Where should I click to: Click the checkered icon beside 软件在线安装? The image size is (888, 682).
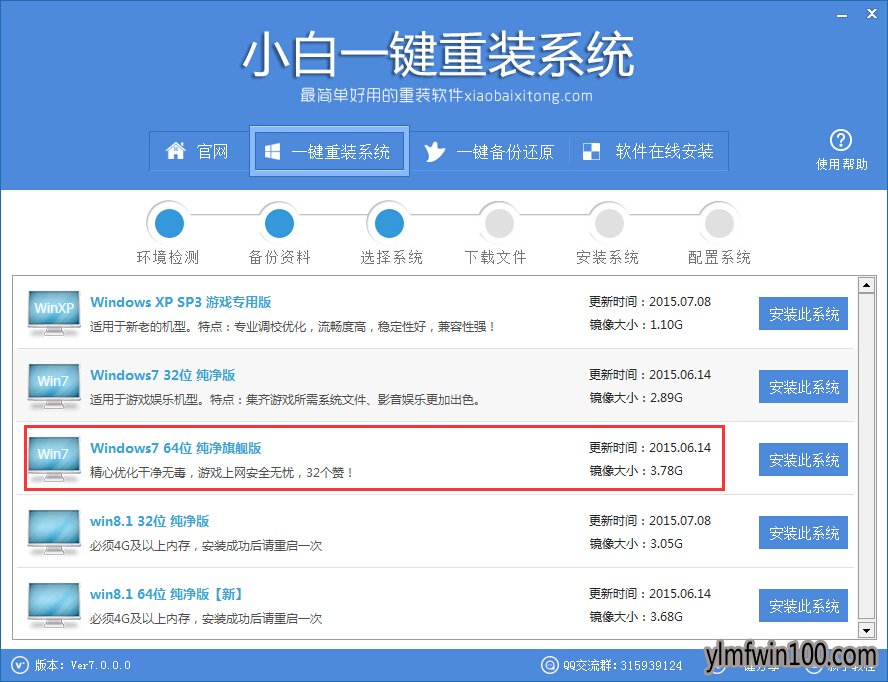click(x=591, y=151)
